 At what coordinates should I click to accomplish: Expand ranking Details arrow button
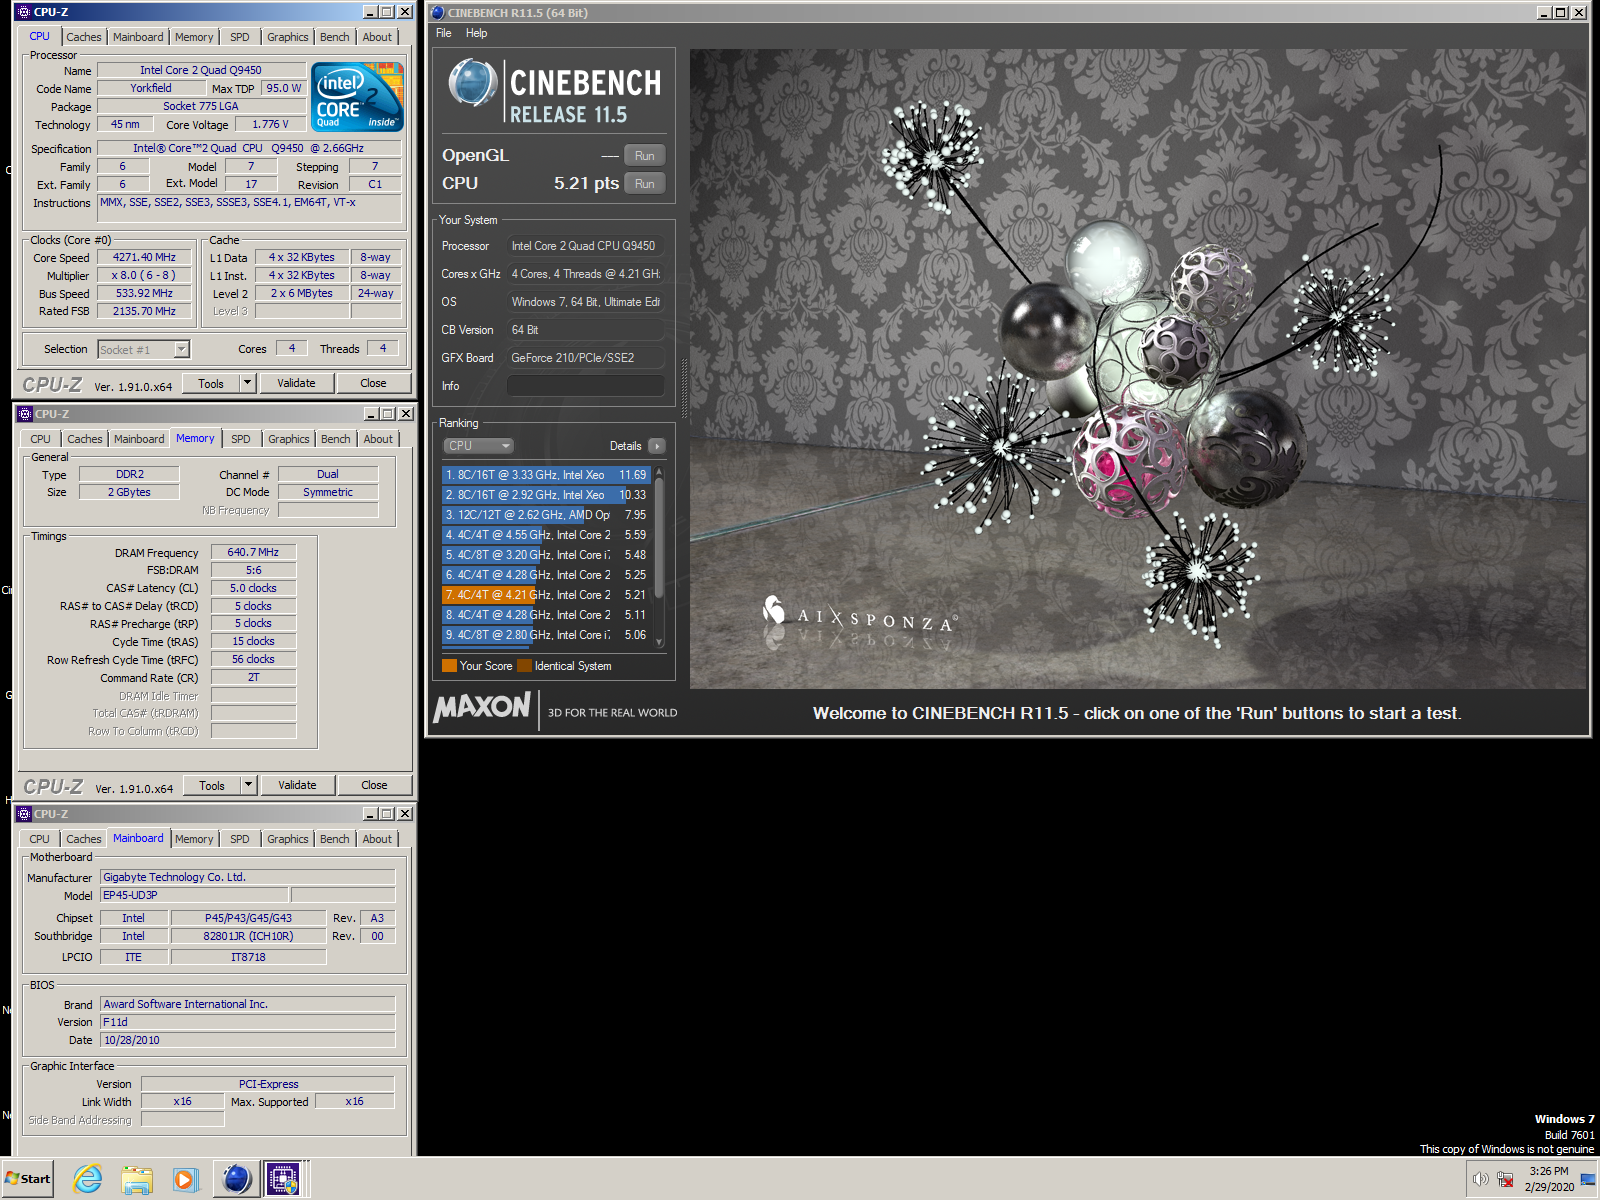[x=657, y=446]
